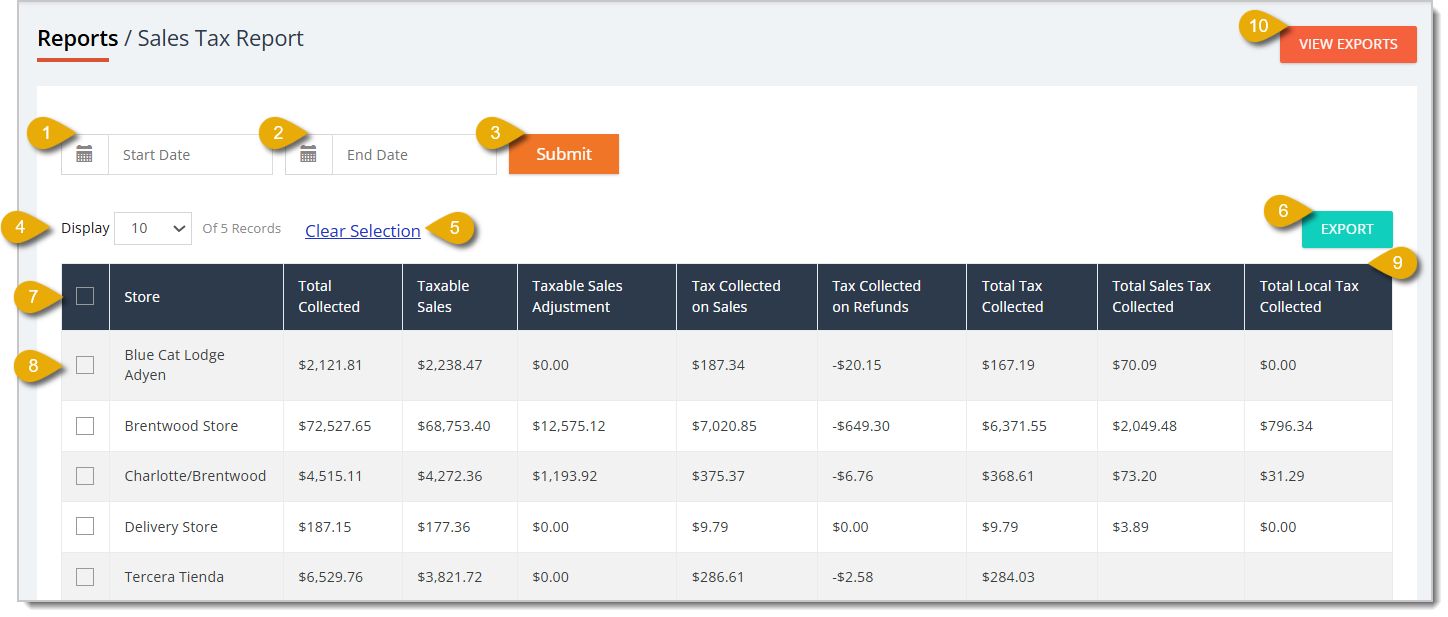Click the Total Sales Tax Collected header

tap(1171, 297)
